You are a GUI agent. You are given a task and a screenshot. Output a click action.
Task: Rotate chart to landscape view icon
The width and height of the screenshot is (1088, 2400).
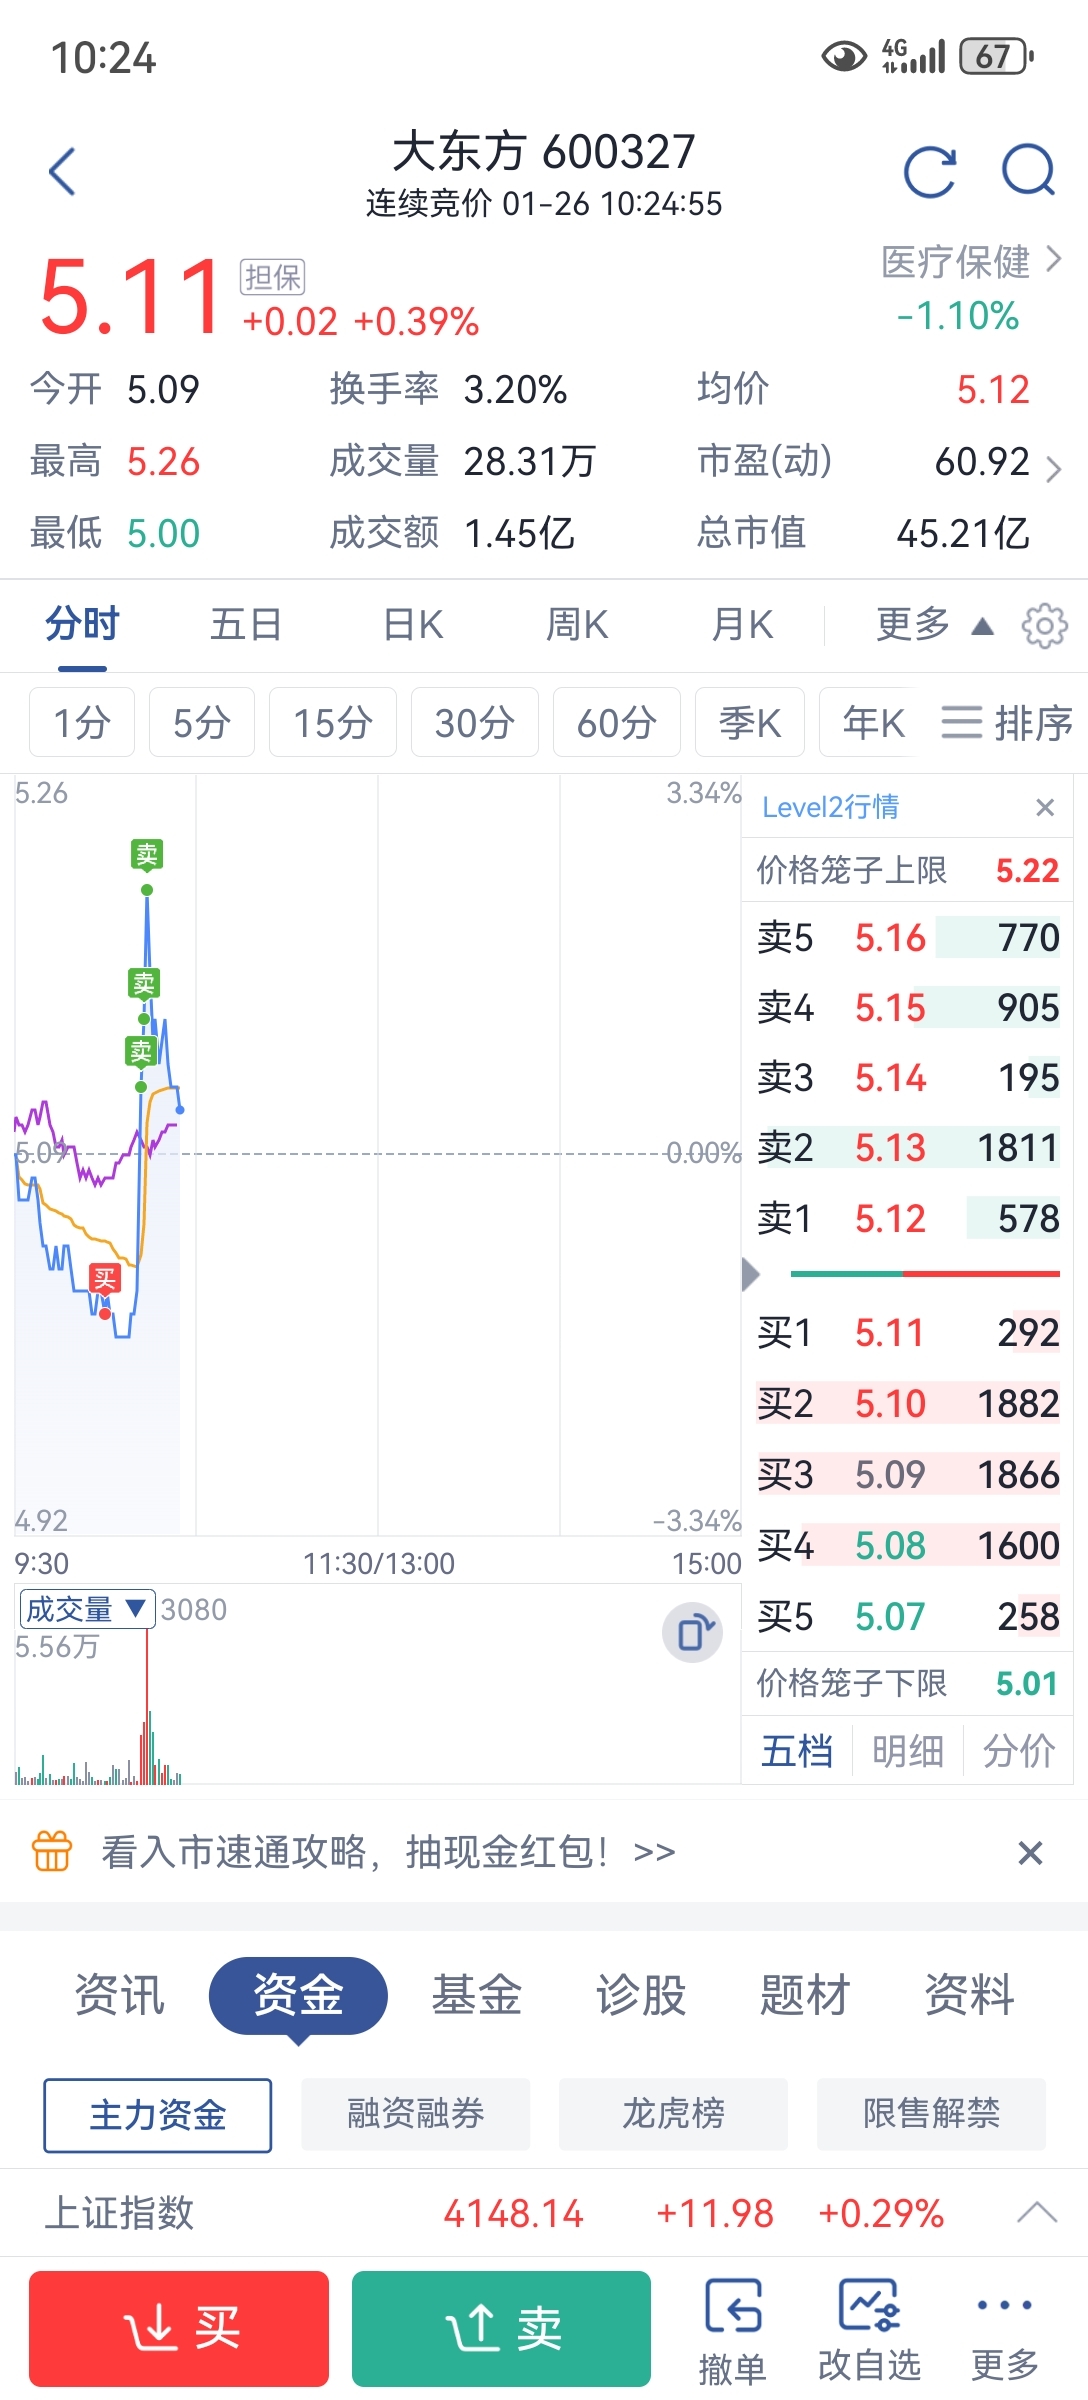[x=693, y=1633]
